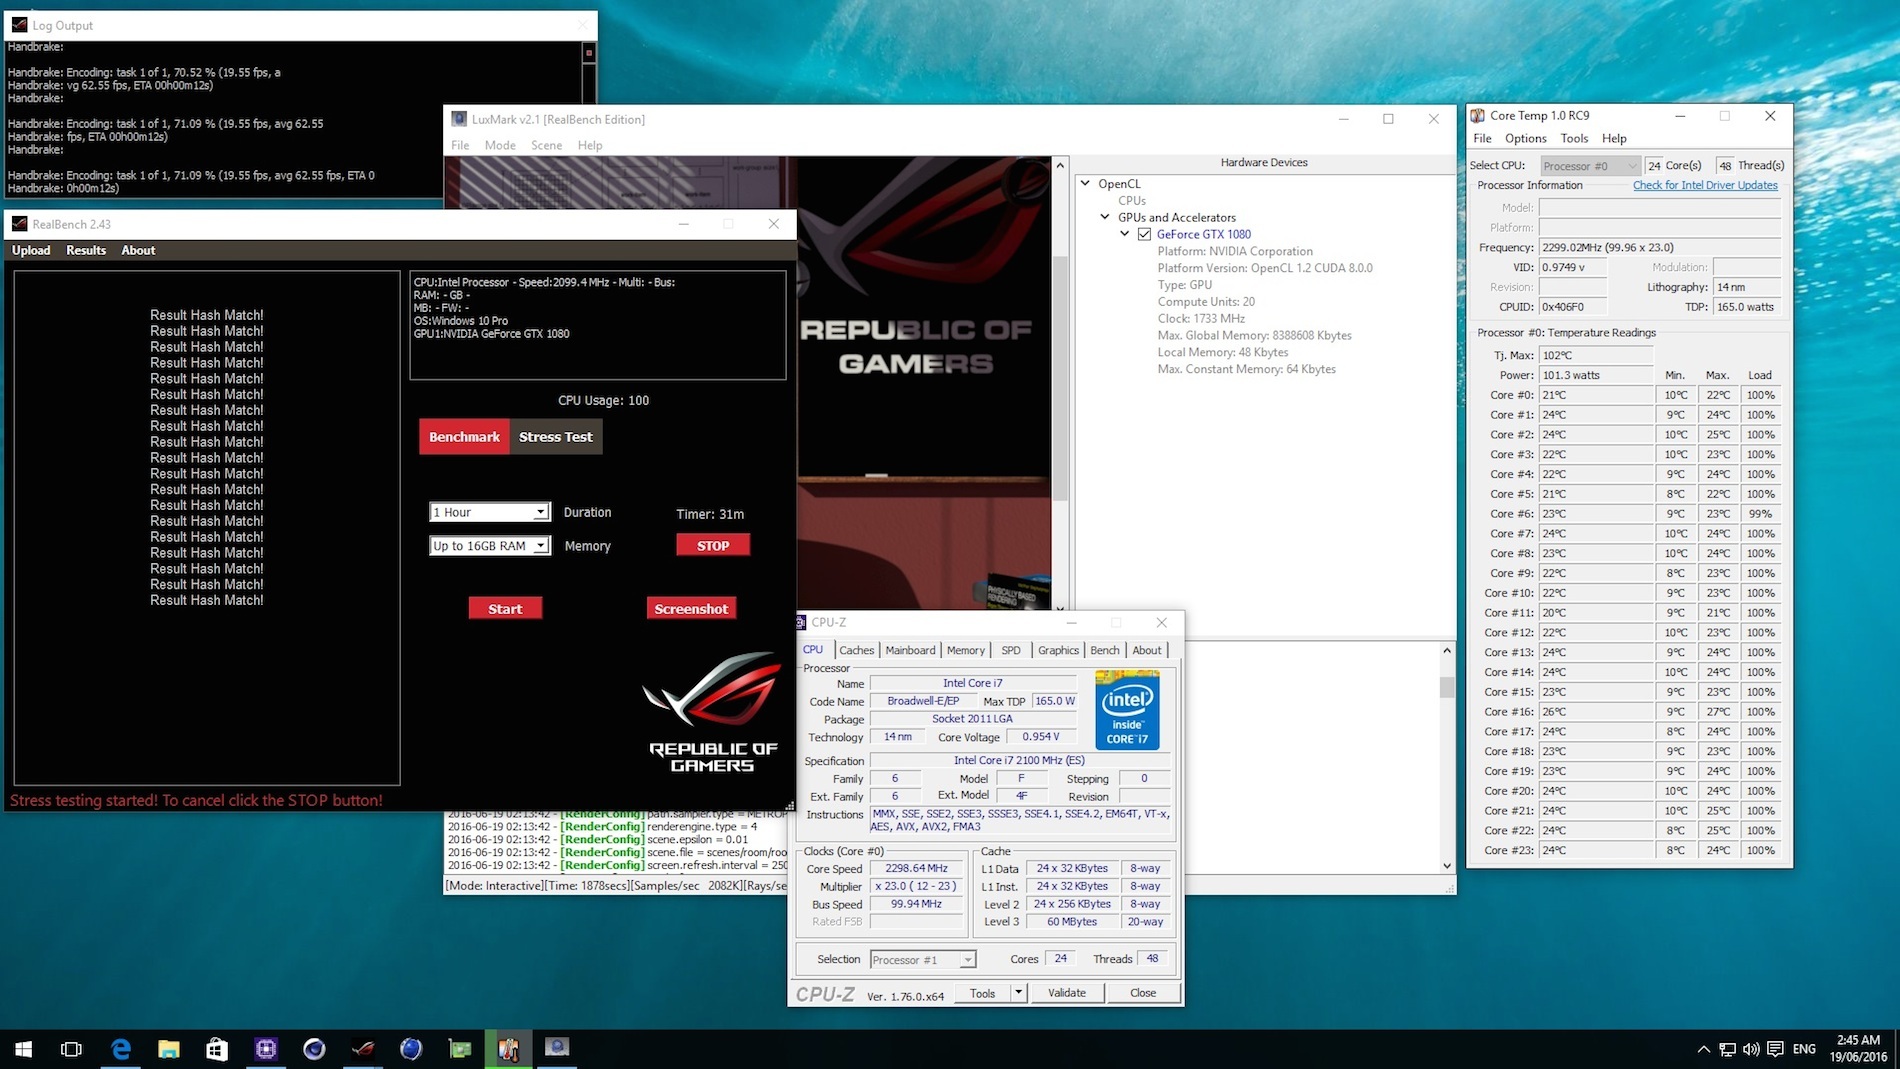1900x1069 pixels.
Task: Open the LuxMark Scene menu
Action: [546, 145]
